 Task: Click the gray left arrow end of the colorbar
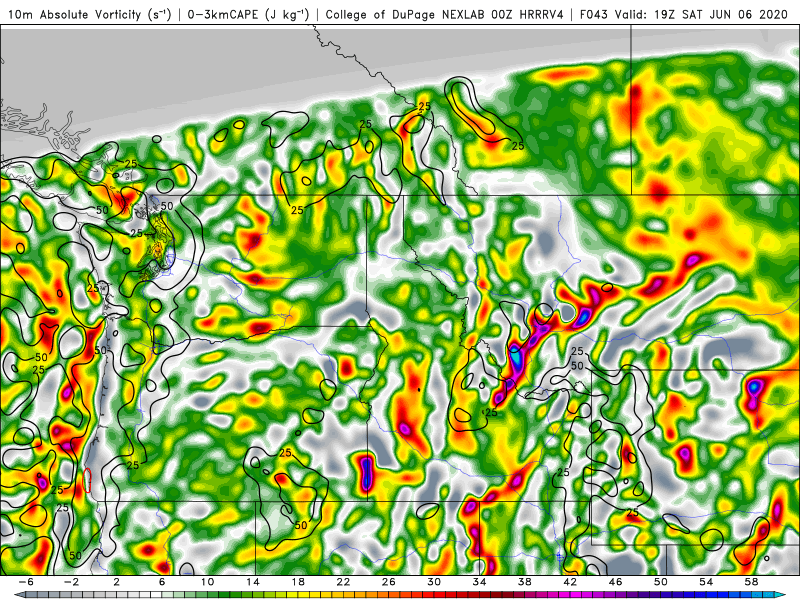tap(20, 595)
